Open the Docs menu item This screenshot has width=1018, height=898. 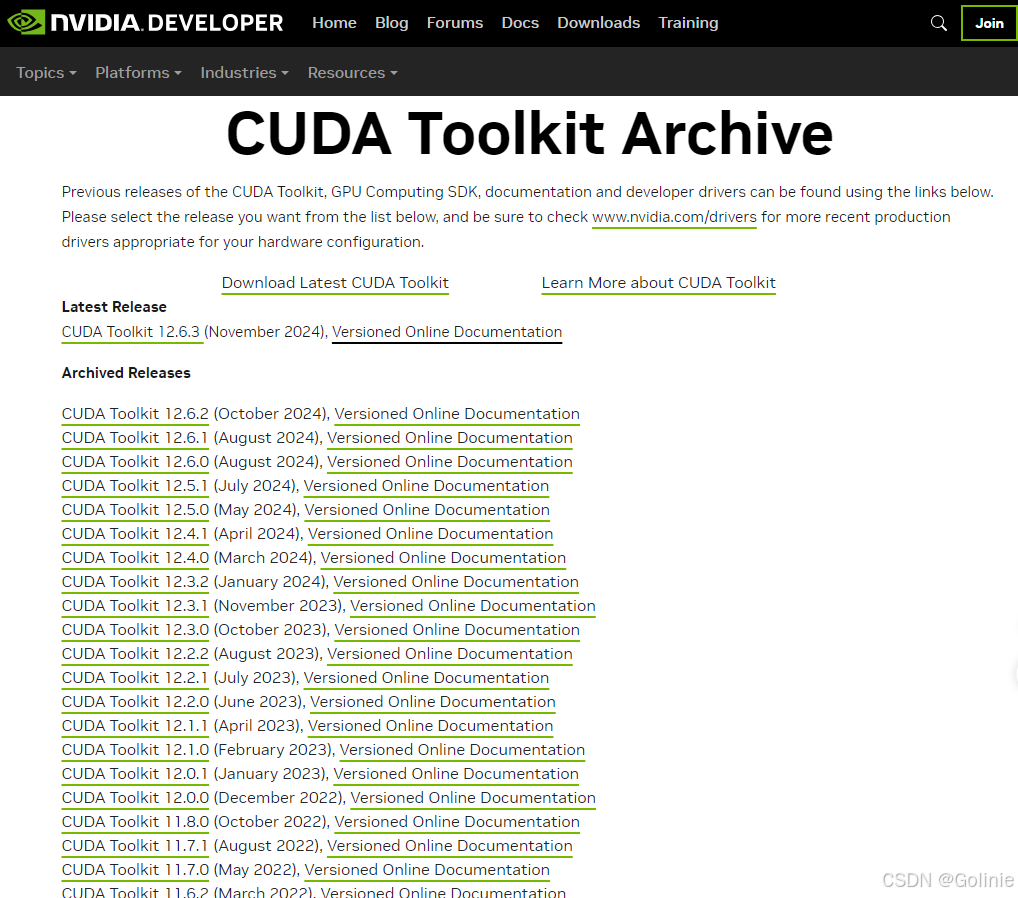click(x=520, y=23)
